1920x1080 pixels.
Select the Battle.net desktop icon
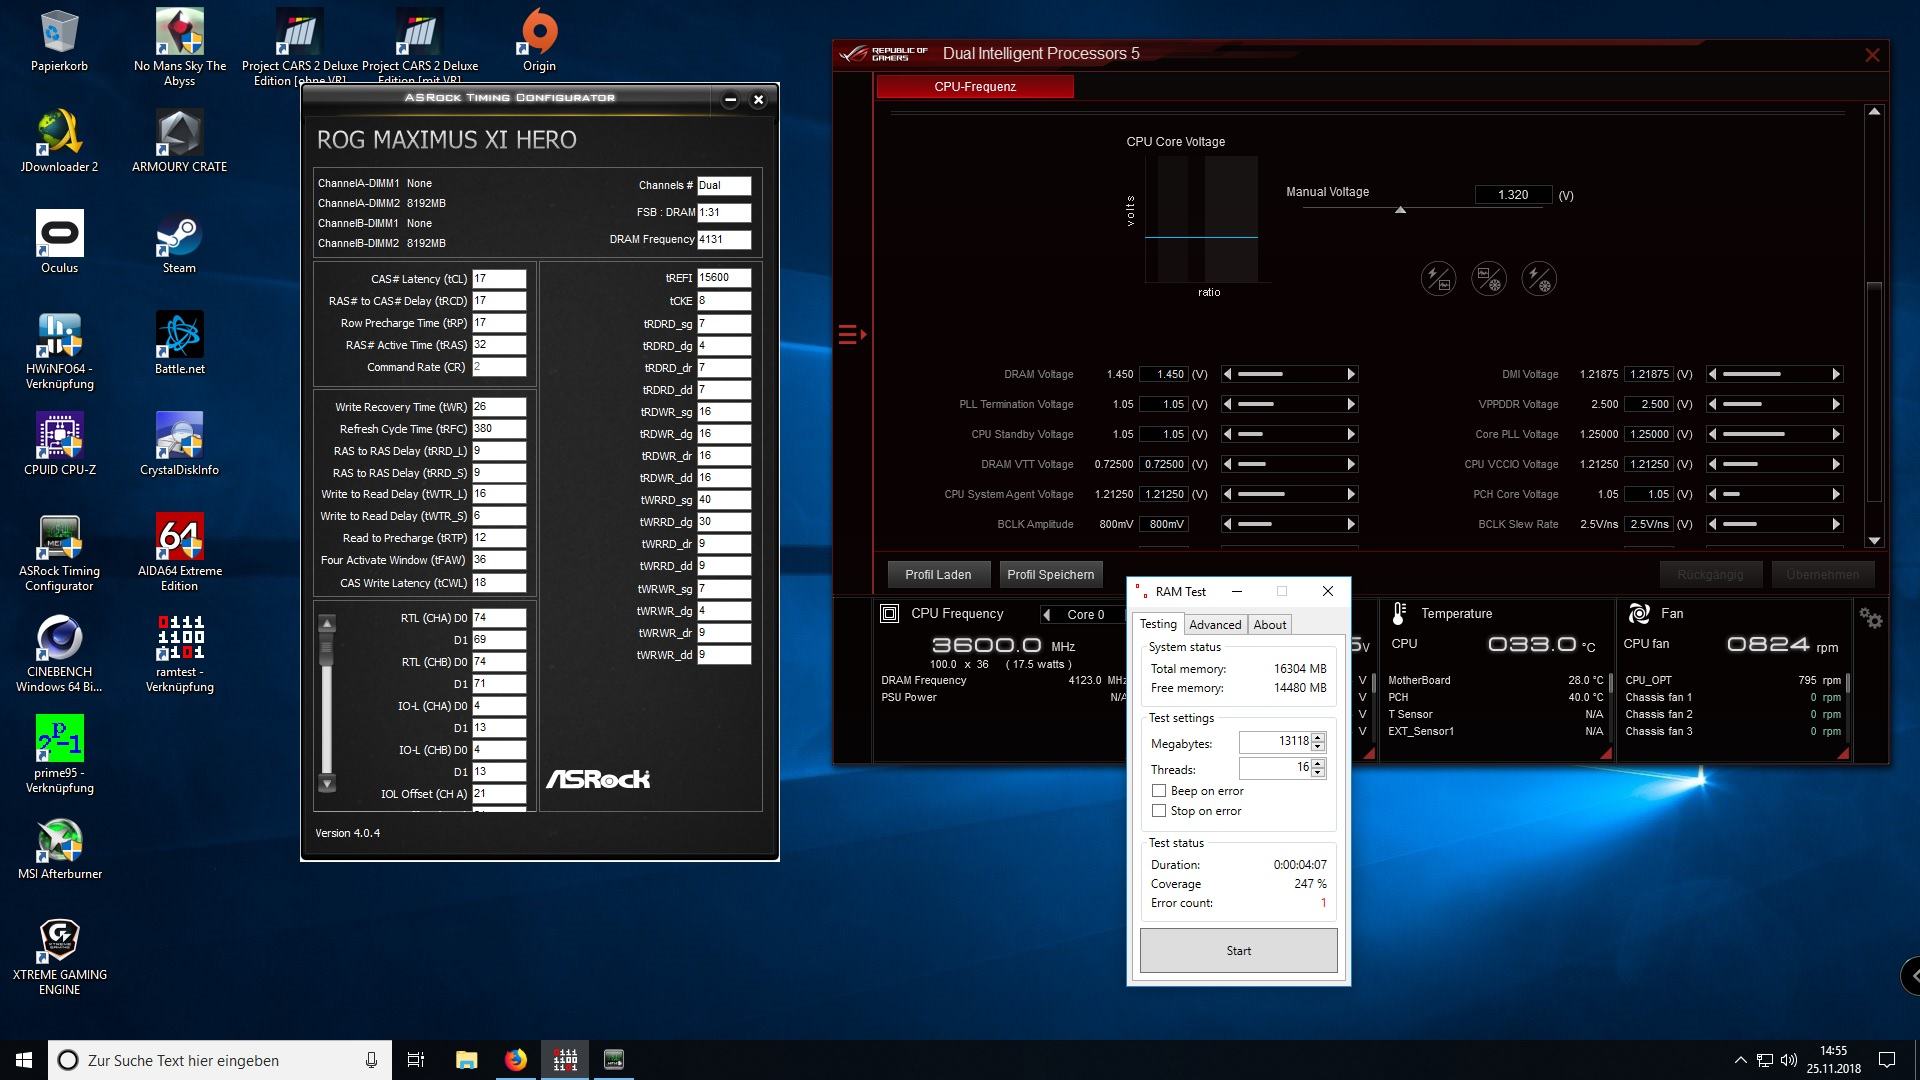click(x=180, y=343)
